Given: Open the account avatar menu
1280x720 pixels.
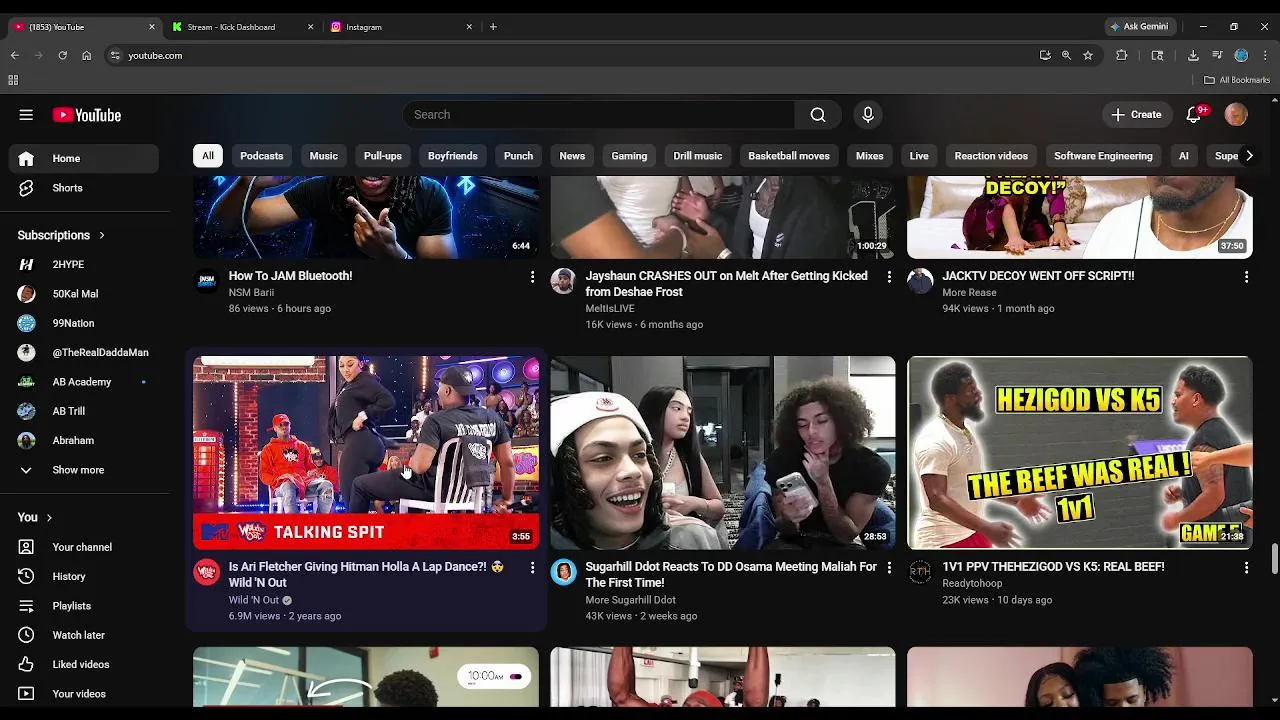Looking at the screenshot, I should [1236, 115].
